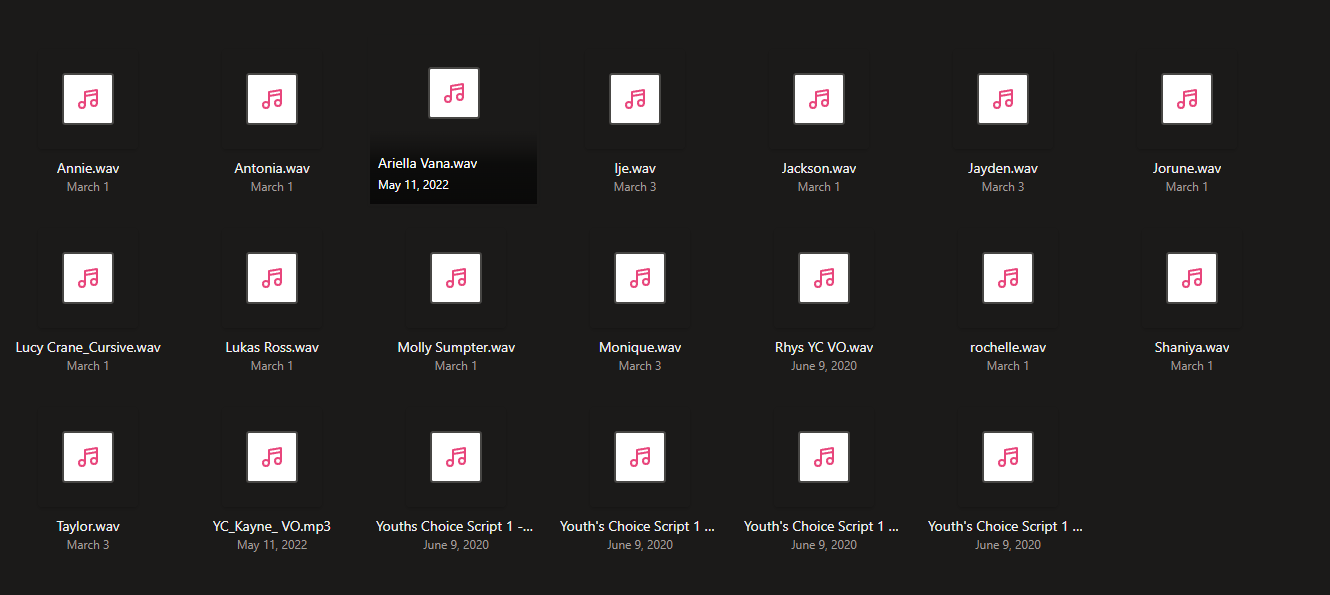Select the Antonia.wav music icon

point(272,99)
